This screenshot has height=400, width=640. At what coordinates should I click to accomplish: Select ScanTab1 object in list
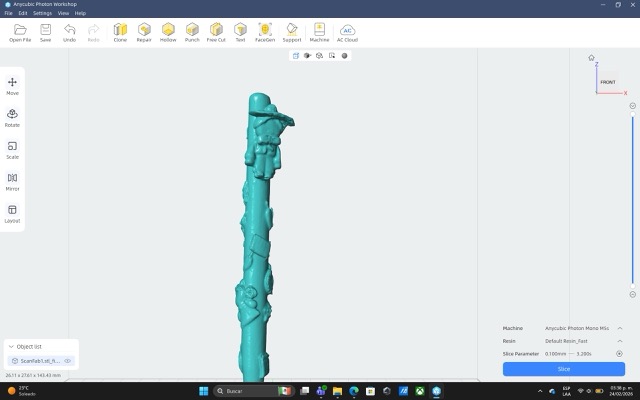[x=40, y=361]
